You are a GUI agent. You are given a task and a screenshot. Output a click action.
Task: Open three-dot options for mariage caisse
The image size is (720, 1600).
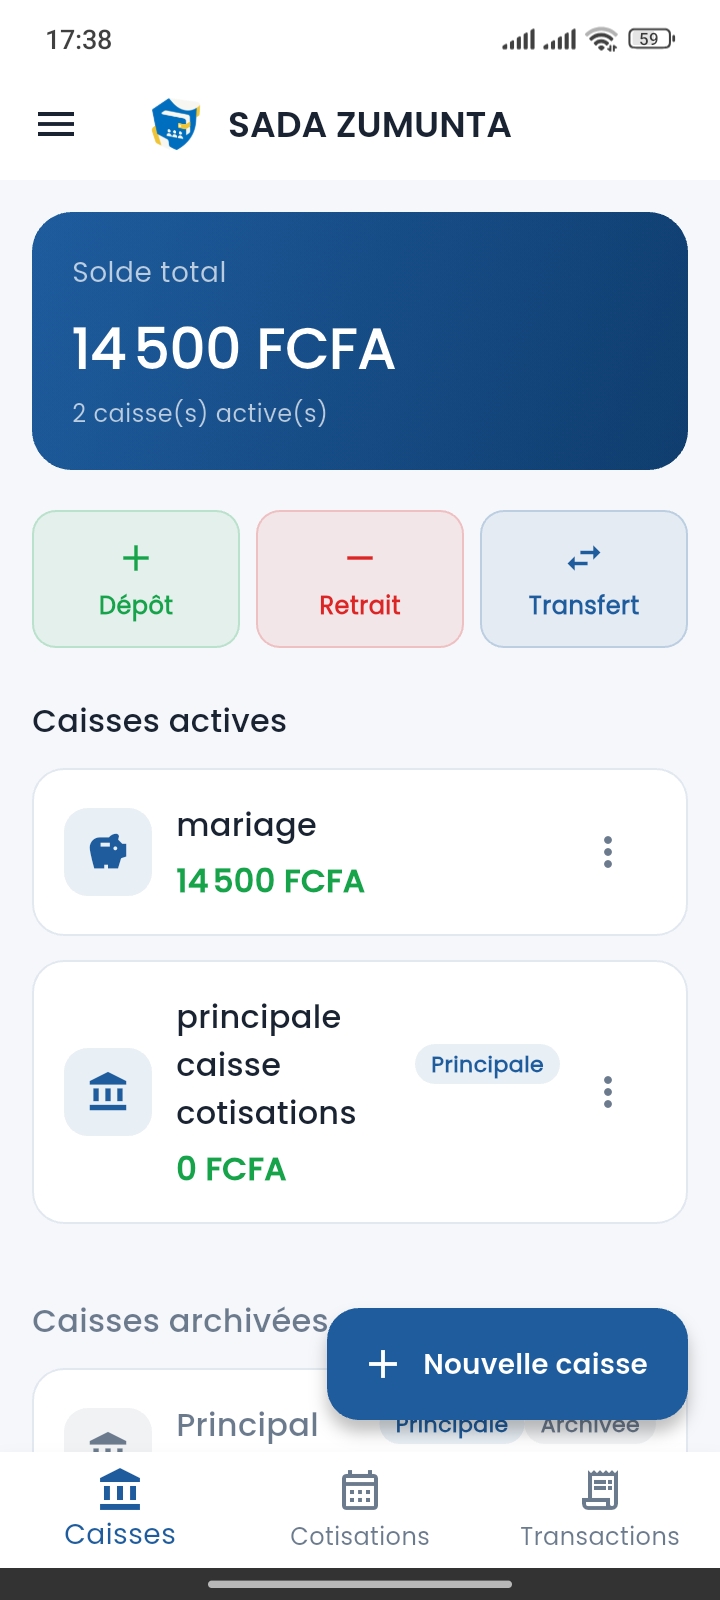click(607, 852)
